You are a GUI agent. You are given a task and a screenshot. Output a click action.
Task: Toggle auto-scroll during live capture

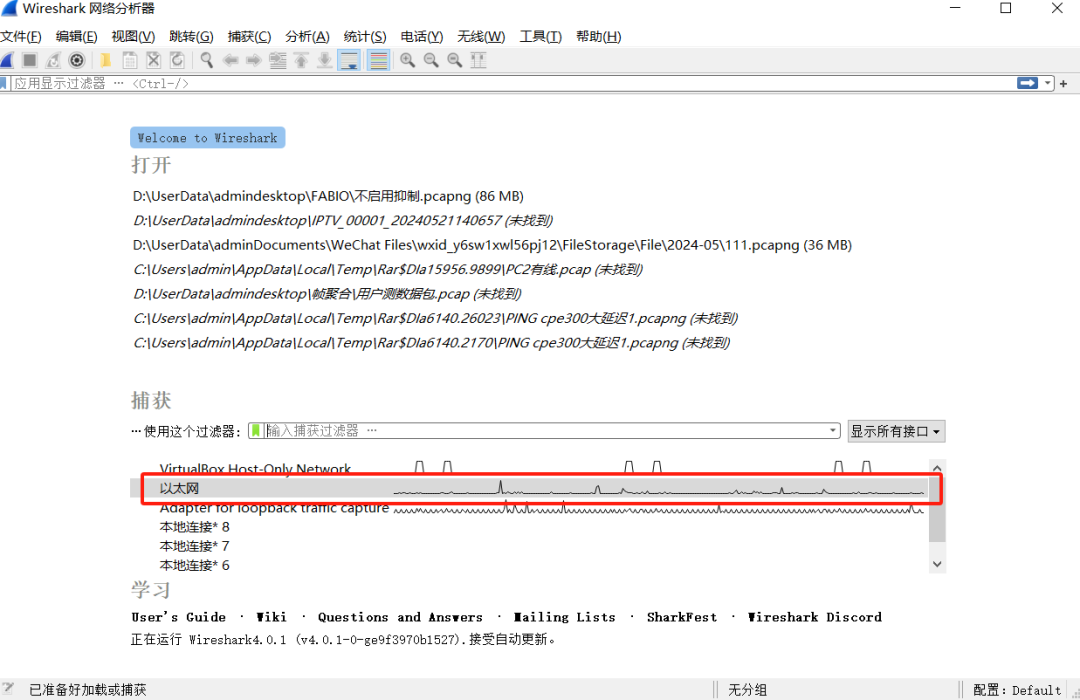350,61
